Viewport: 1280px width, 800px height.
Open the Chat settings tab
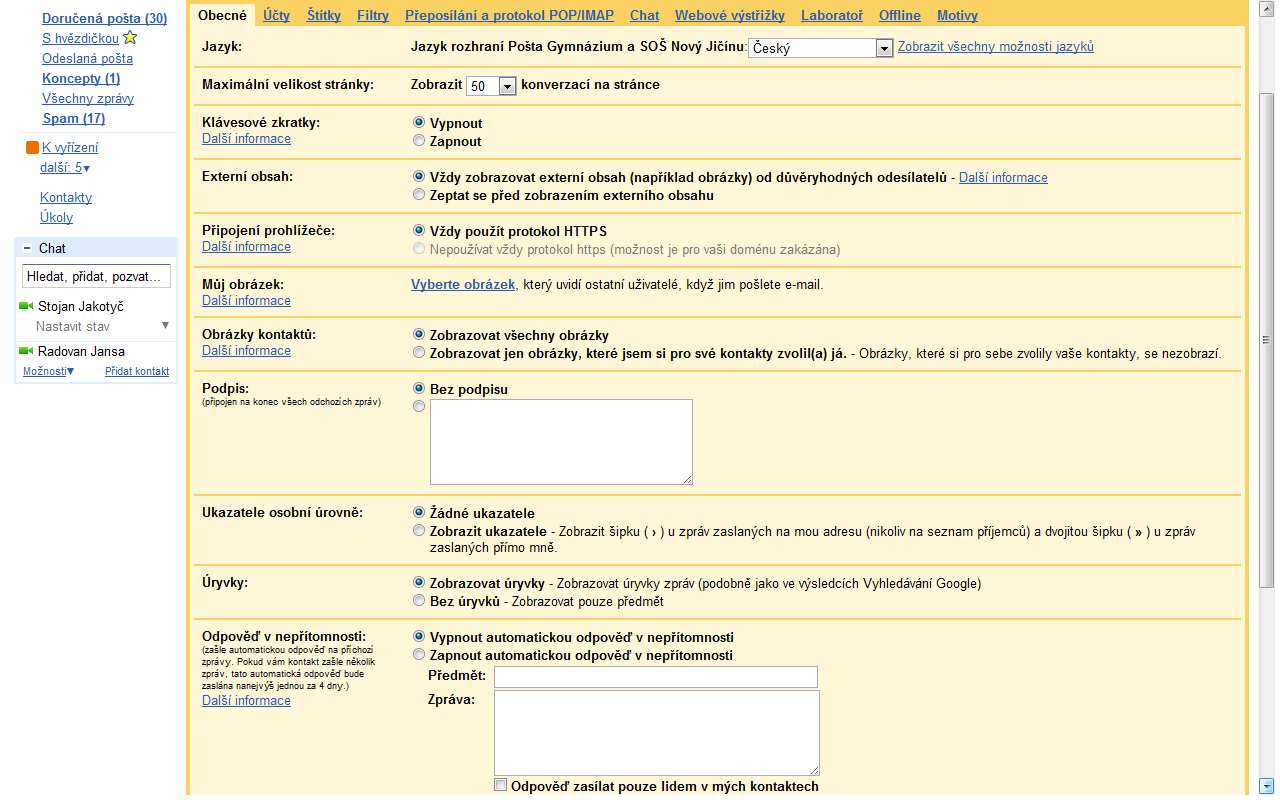click(x=644, y=16)
